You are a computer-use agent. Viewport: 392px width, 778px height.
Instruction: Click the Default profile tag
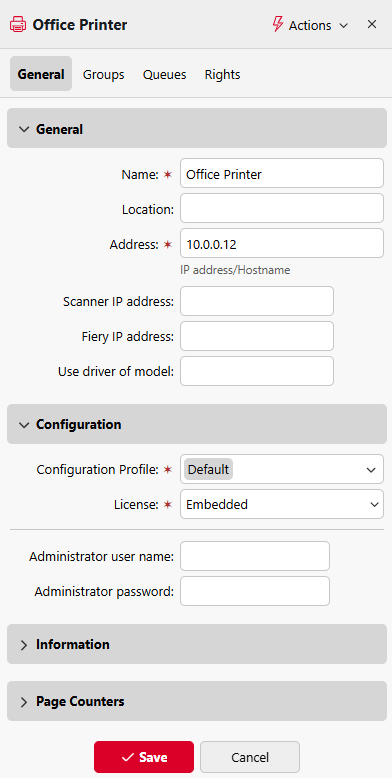208,469
